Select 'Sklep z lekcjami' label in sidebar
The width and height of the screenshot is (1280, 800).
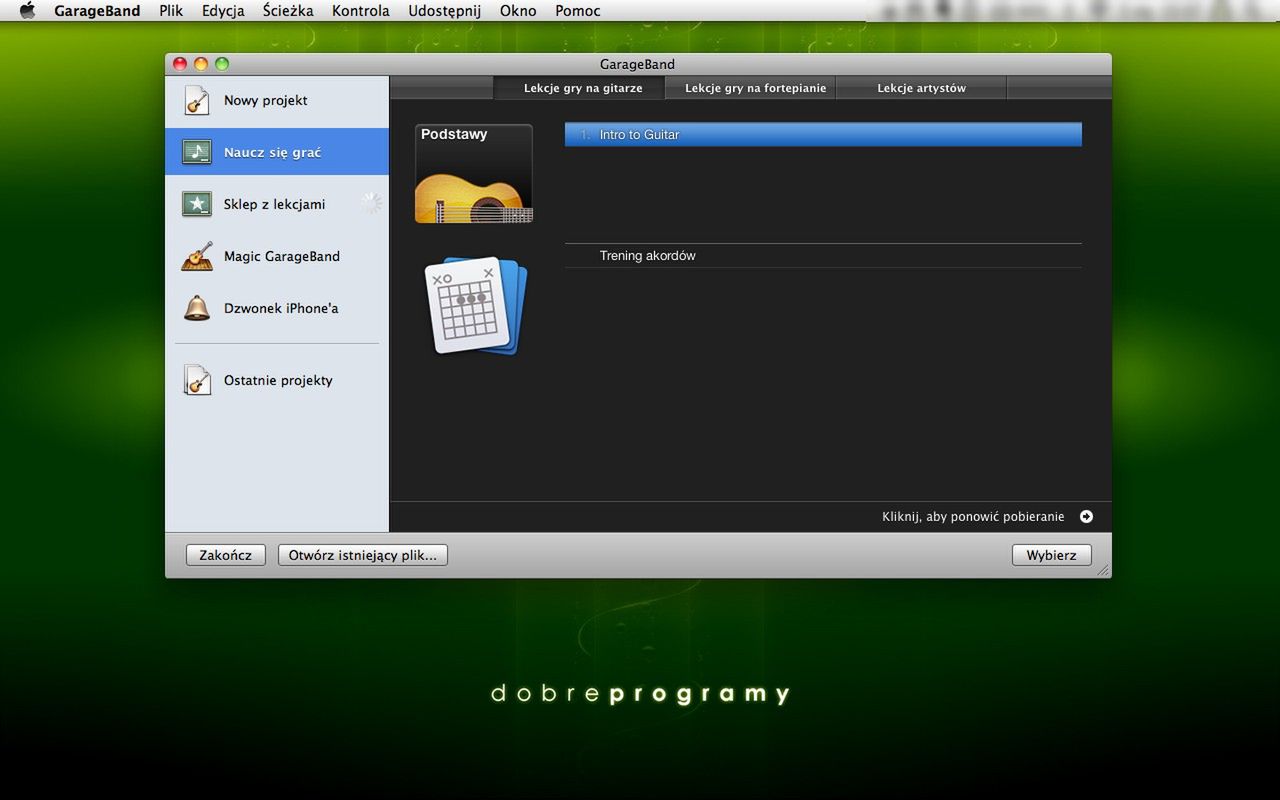coord(275,204)
